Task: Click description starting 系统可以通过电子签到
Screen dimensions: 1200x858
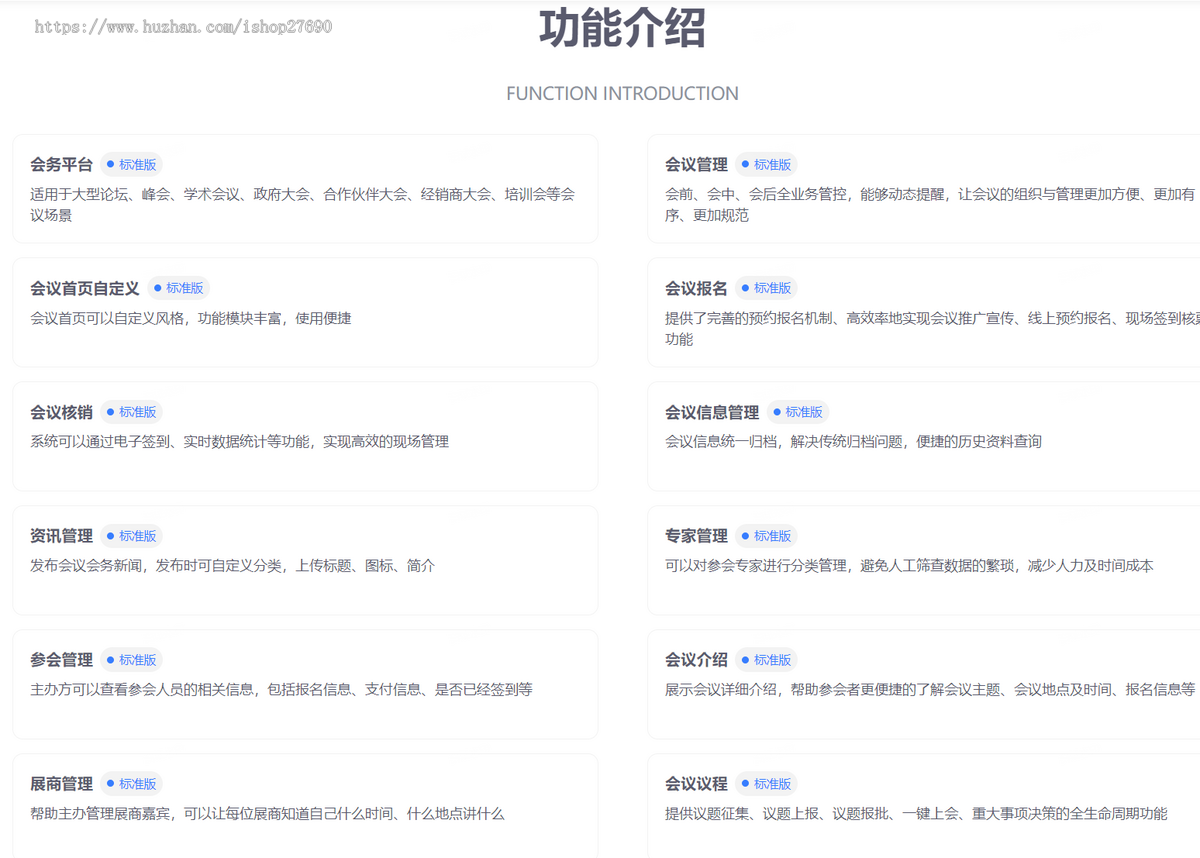Action: click(239, 441)
